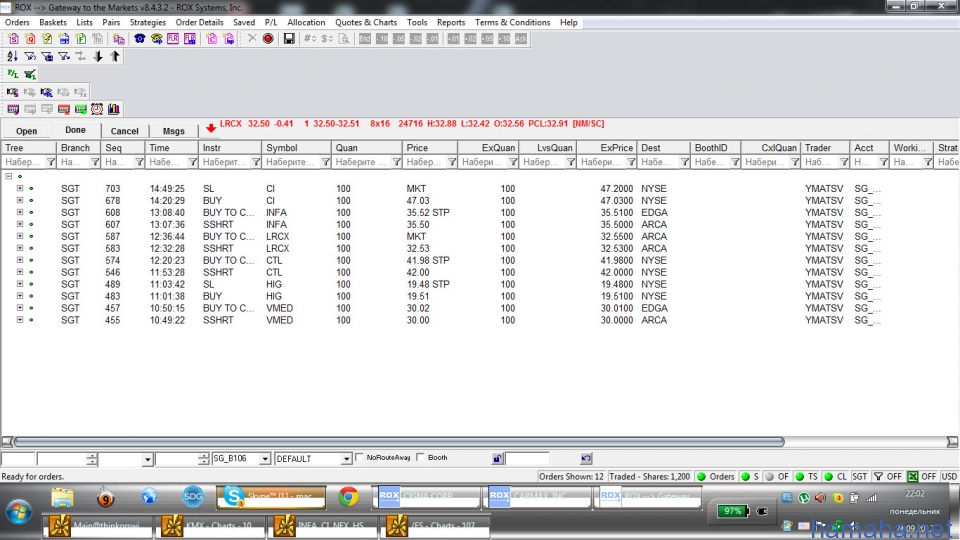Toggle the Orders status indicator
The height and width of the screenshot is (540, 960).
pos(715,476)
